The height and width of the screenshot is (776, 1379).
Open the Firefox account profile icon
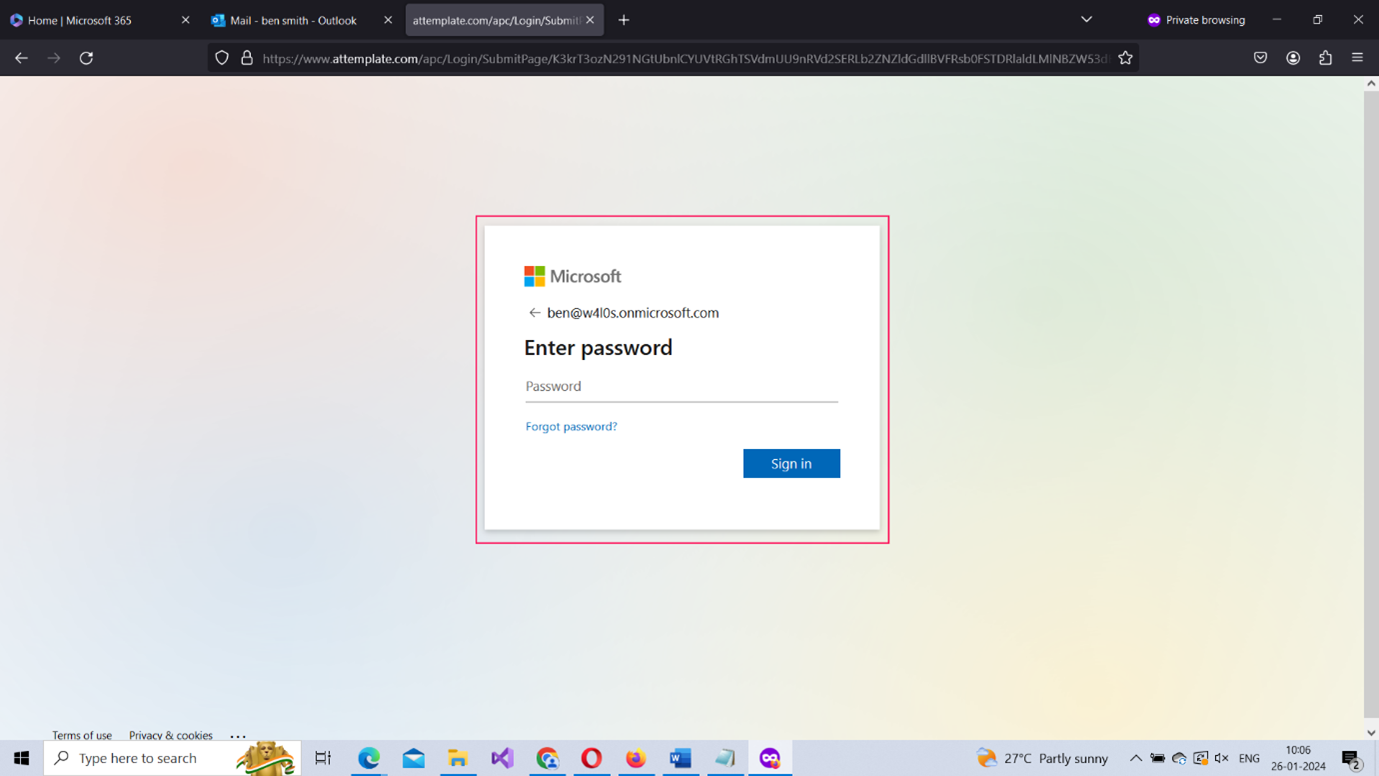(x=1293, y=58)
